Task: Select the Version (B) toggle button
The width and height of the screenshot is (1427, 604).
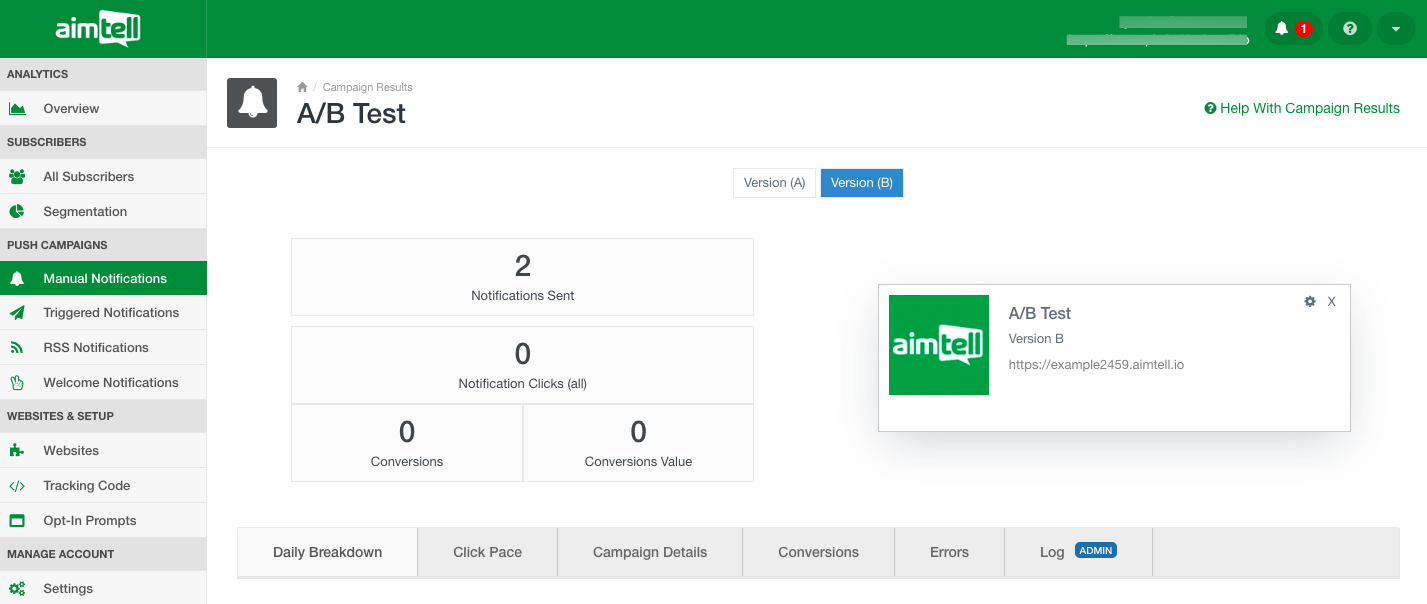Action: click(861, 183)
